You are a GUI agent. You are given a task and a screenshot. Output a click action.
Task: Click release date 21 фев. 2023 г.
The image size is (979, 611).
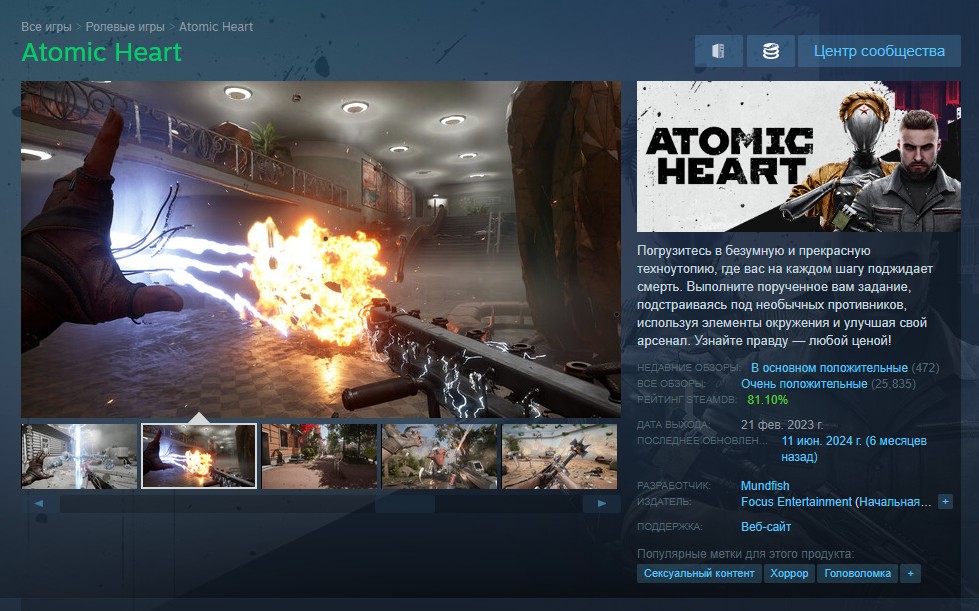782,424
